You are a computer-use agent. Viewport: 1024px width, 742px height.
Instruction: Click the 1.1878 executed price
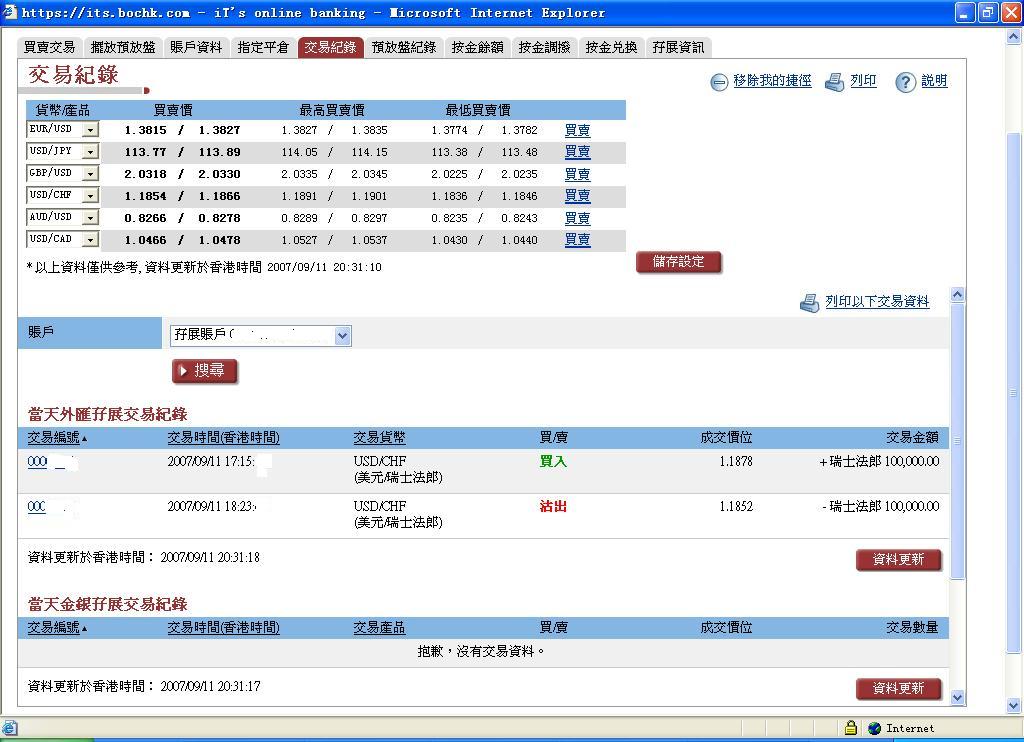click(x=736, y=462)
